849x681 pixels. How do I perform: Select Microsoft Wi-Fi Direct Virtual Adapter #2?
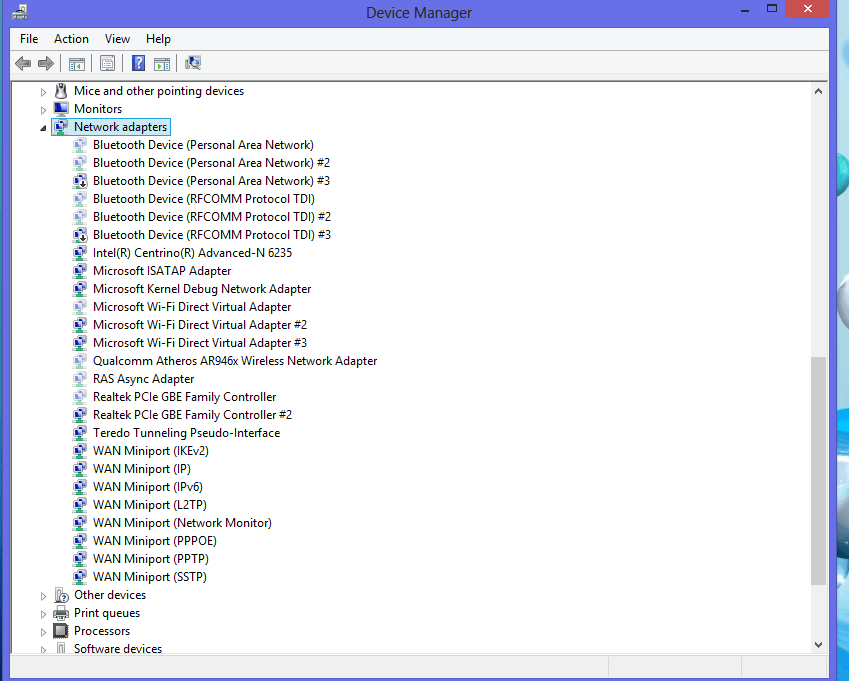tap(200, 325)
